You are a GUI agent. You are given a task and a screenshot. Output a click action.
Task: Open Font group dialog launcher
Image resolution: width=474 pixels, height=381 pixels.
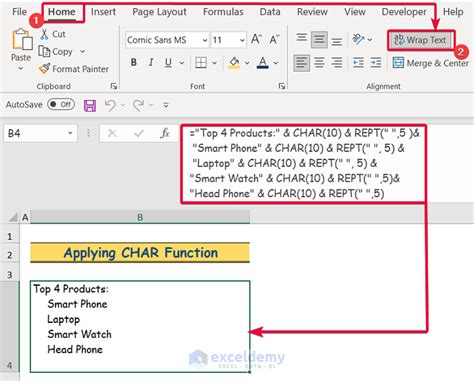[282, 86]
